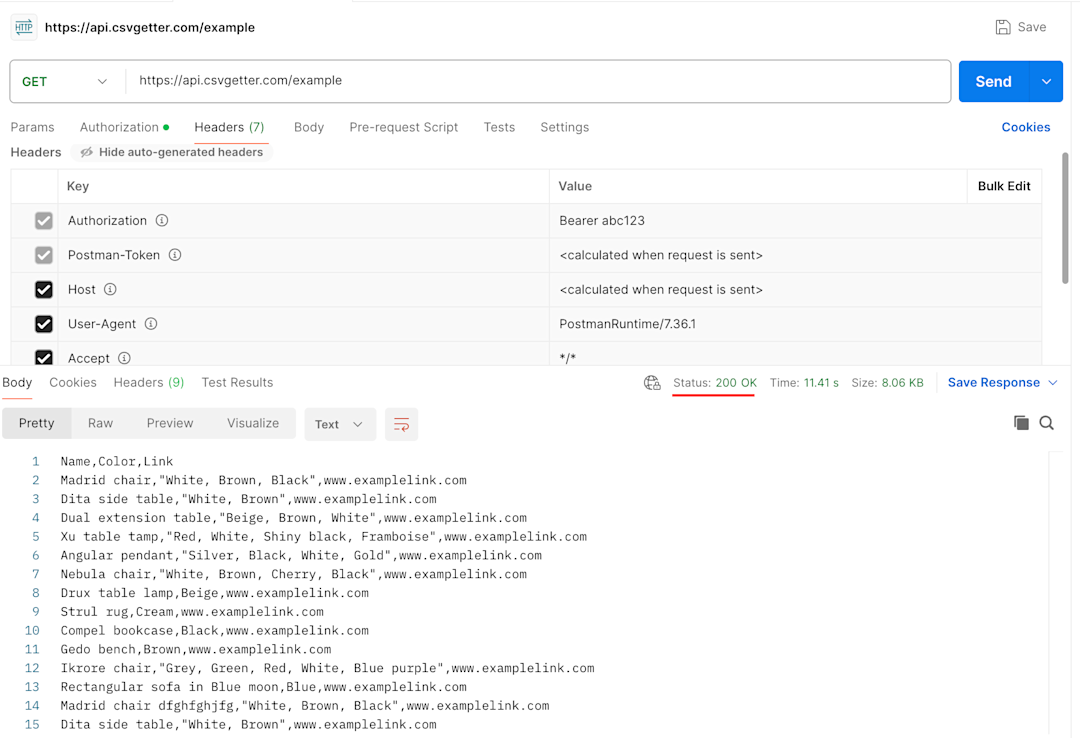Open the request Body tab
The image size is (1080, 738).
(x=309, y=127)
